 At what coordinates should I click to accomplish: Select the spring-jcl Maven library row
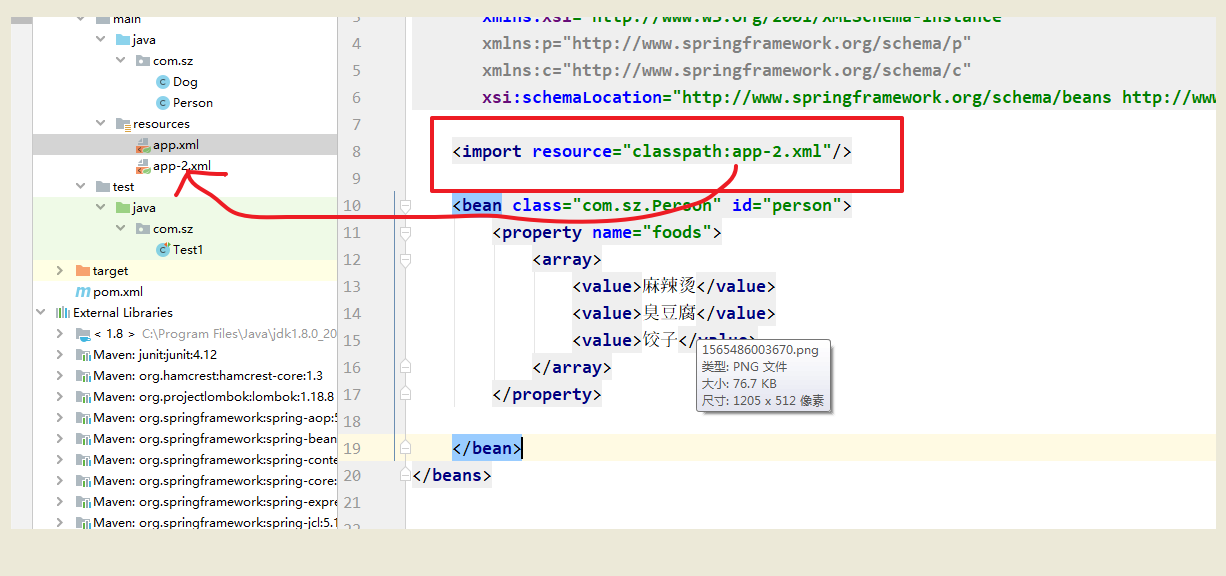[x=215, y=523]
